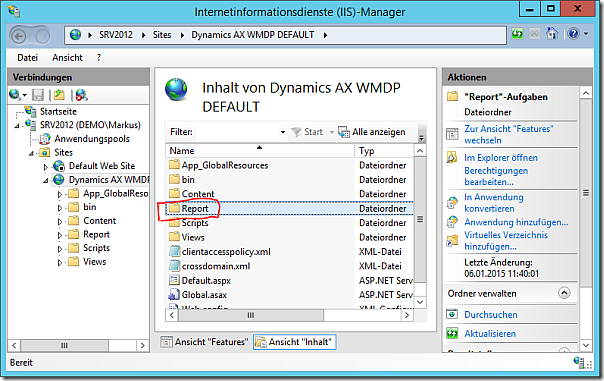Screen dimensions: 604x381
Task: Select Dynamics AX WMDP site in tree
Action: [x=109, y=180]
